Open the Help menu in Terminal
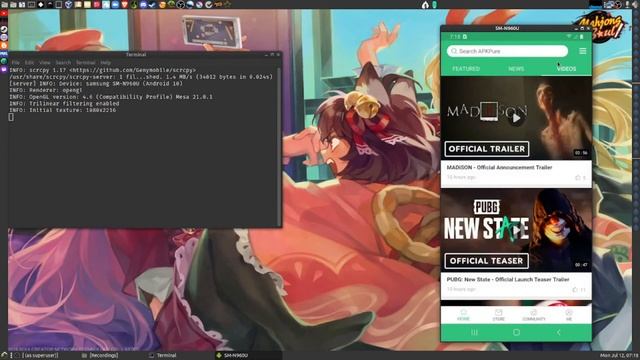640x360 pixels. (106, 62)
